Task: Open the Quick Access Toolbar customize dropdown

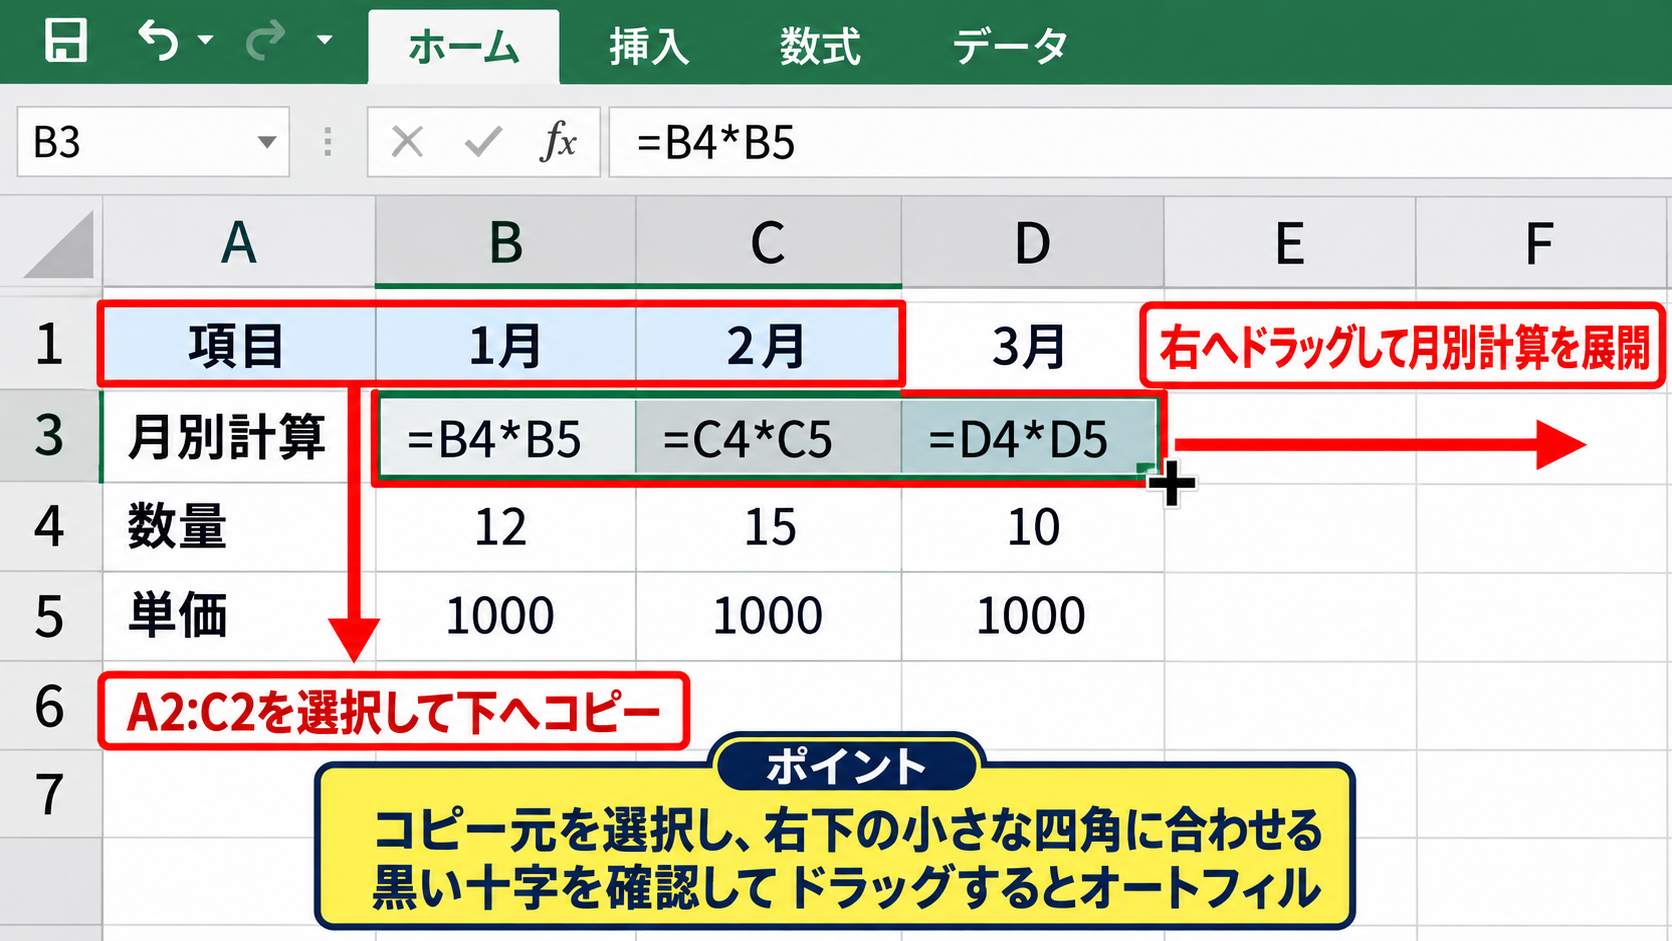Action: [324, 41]
